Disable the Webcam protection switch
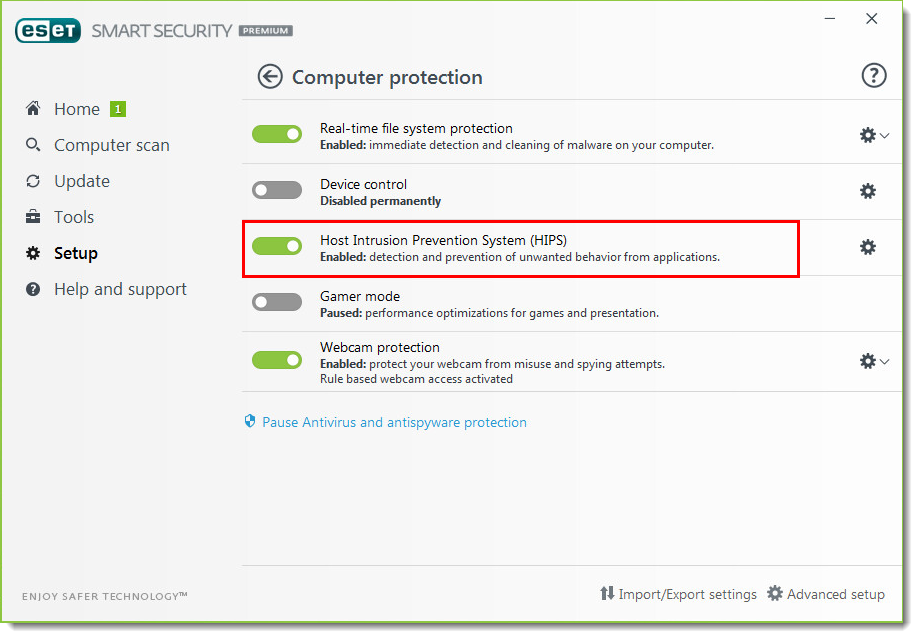 click(277, 360)
